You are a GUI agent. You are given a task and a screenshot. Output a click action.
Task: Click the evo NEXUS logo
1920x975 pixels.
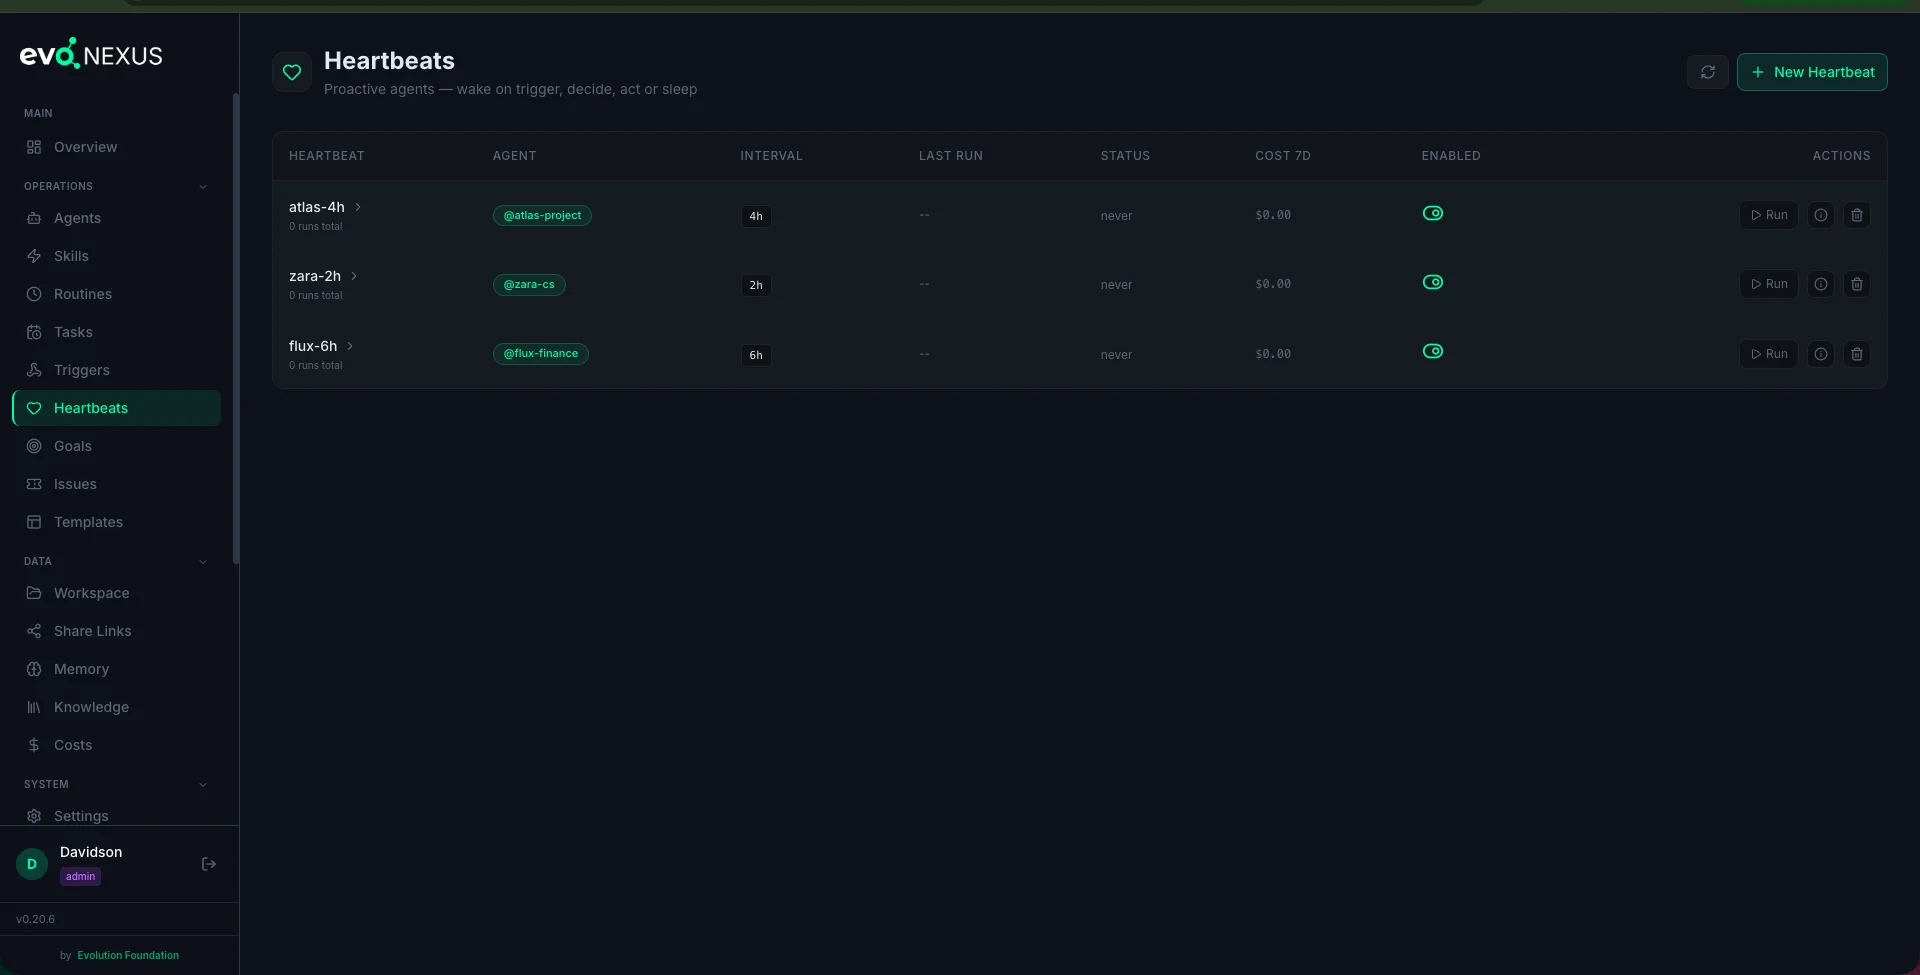91,54
